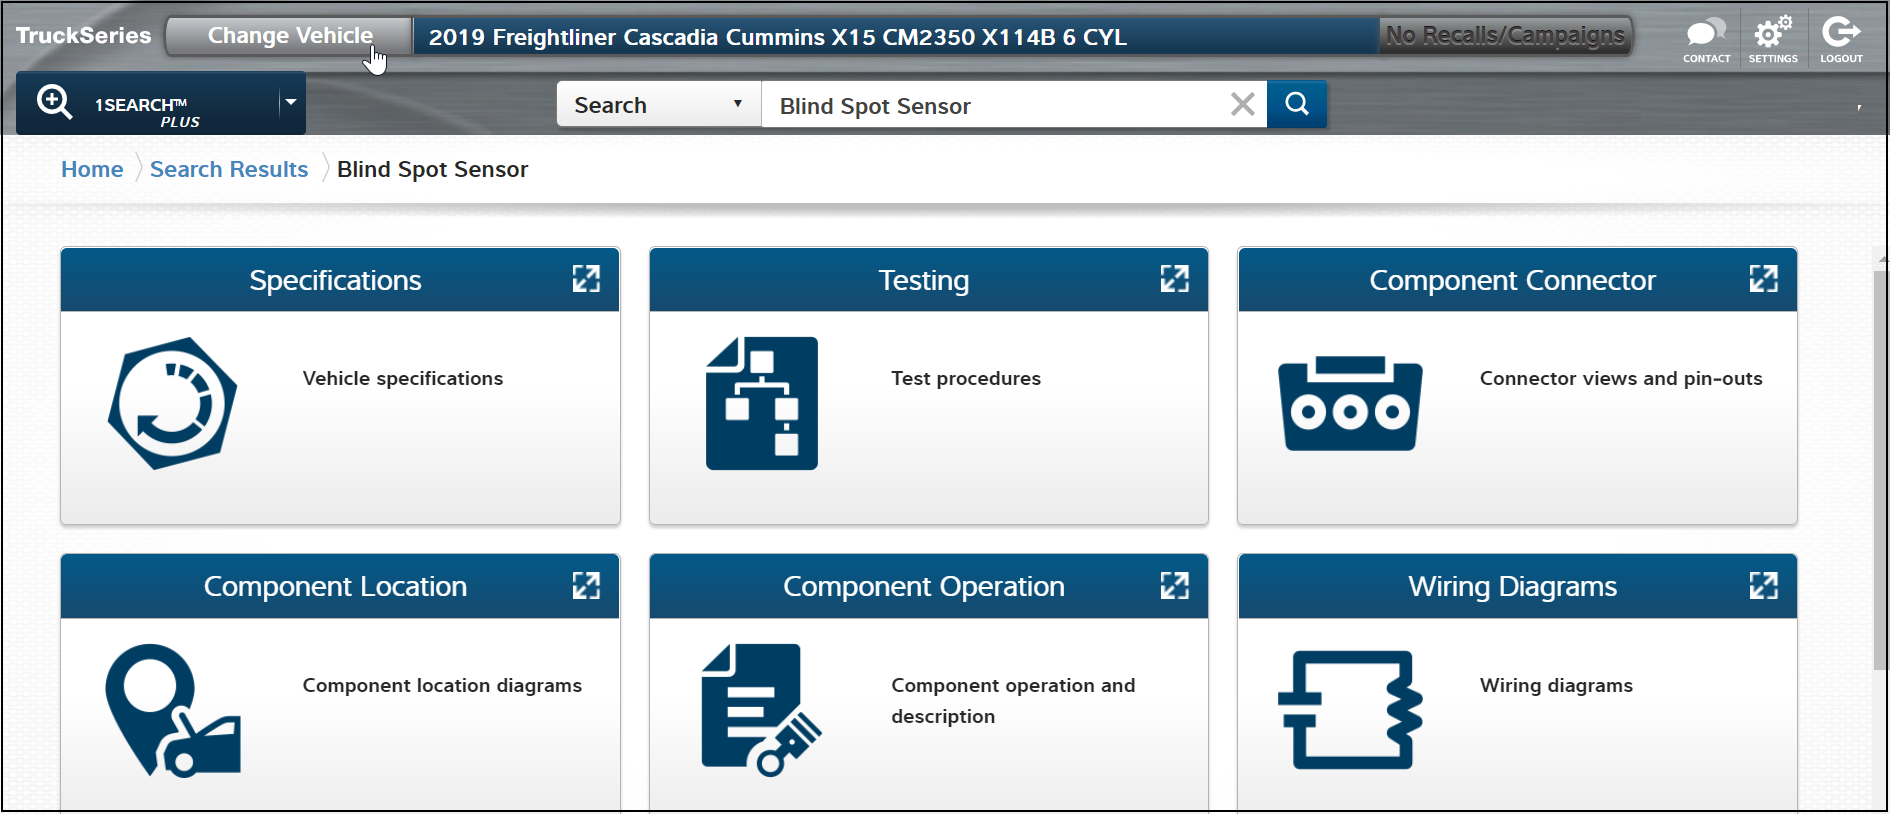Click the Specifications gauge icon
Screen dimensions: 1890x814
coord(173,403)
